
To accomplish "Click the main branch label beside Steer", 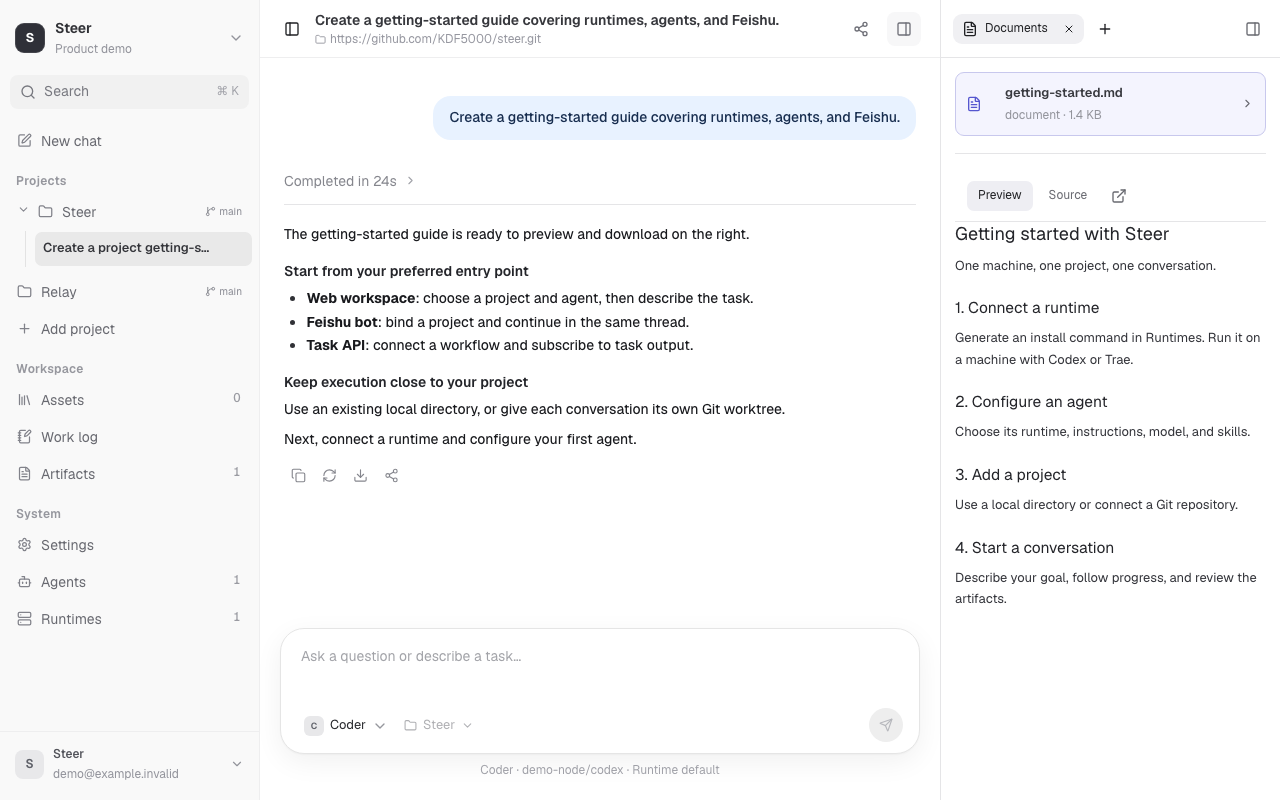I will (x=224, y=212).
